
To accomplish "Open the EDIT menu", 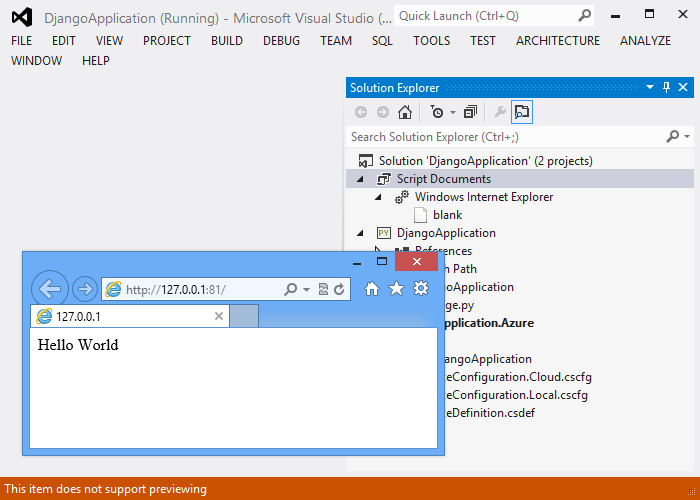I will (x=64, y=41).
